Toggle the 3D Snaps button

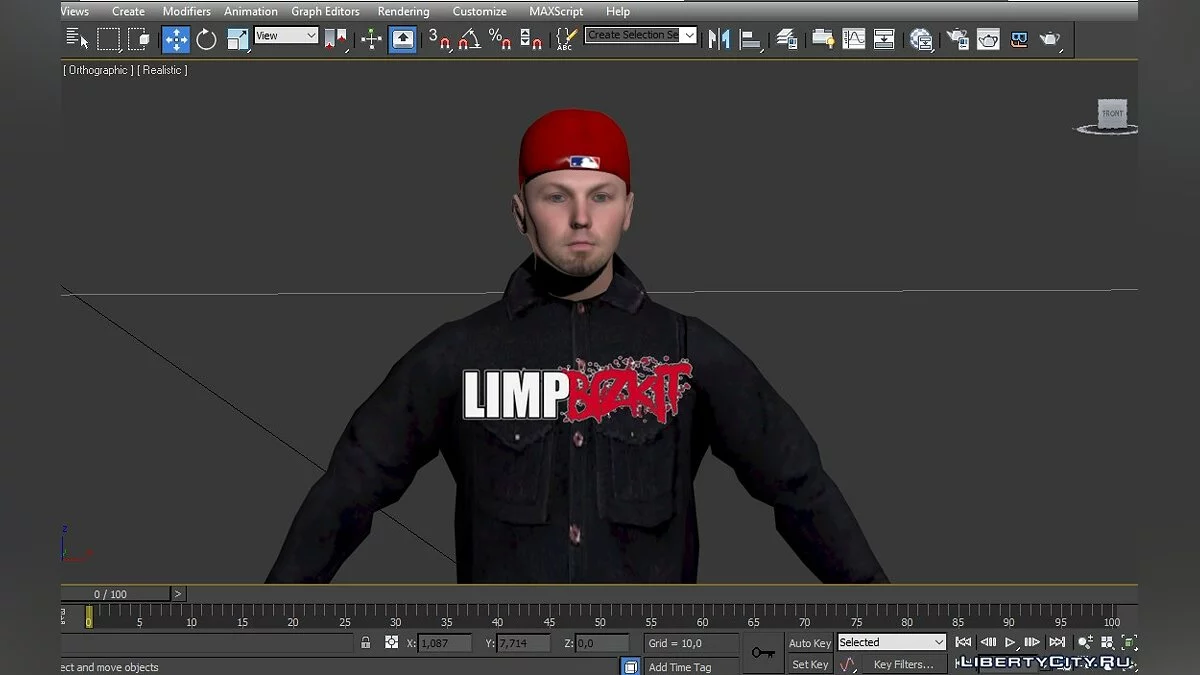[x=438, y=39]
